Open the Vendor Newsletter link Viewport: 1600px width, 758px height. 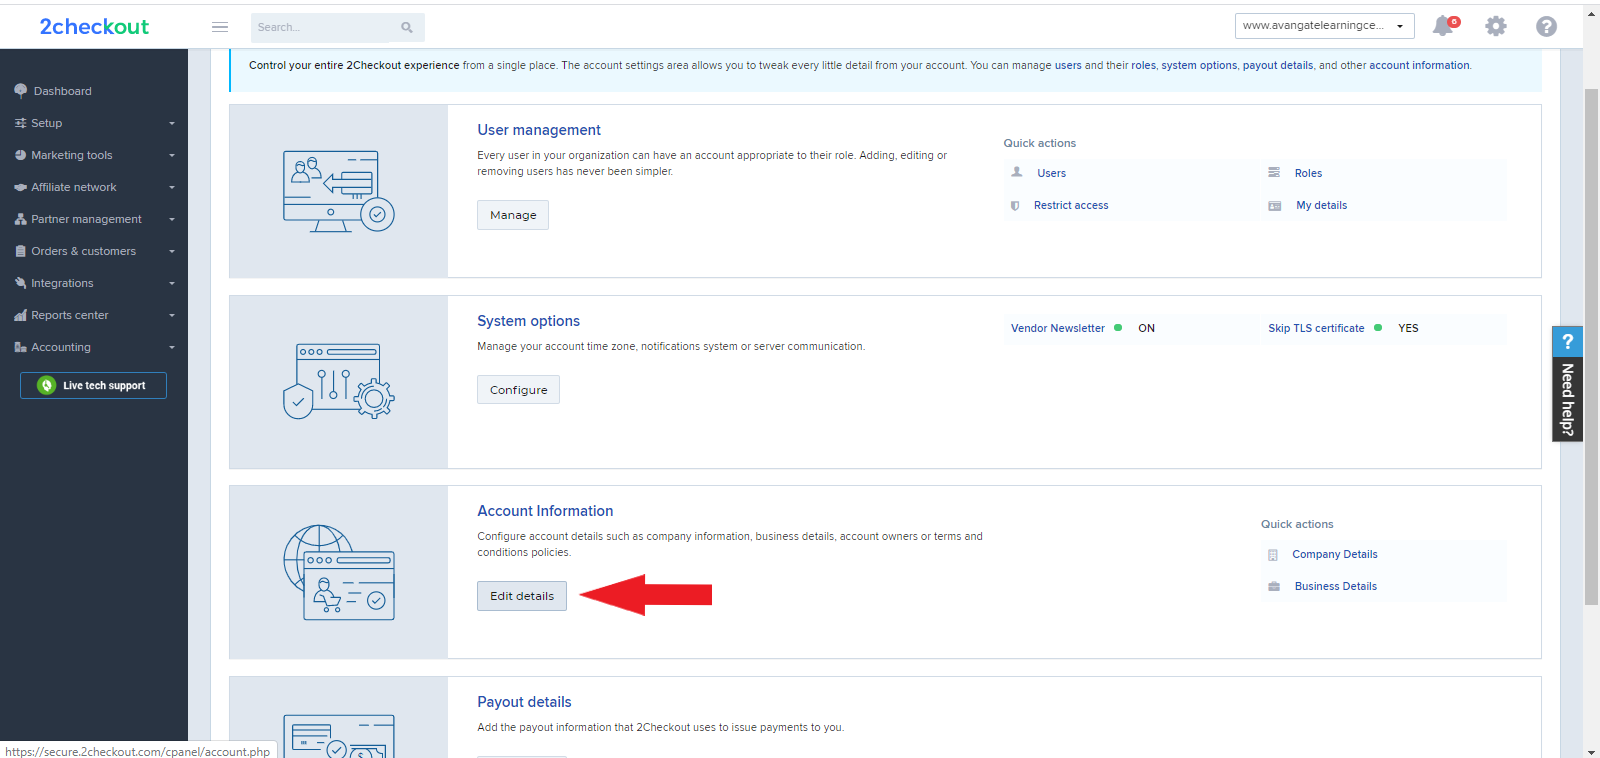click(1058, 328)
